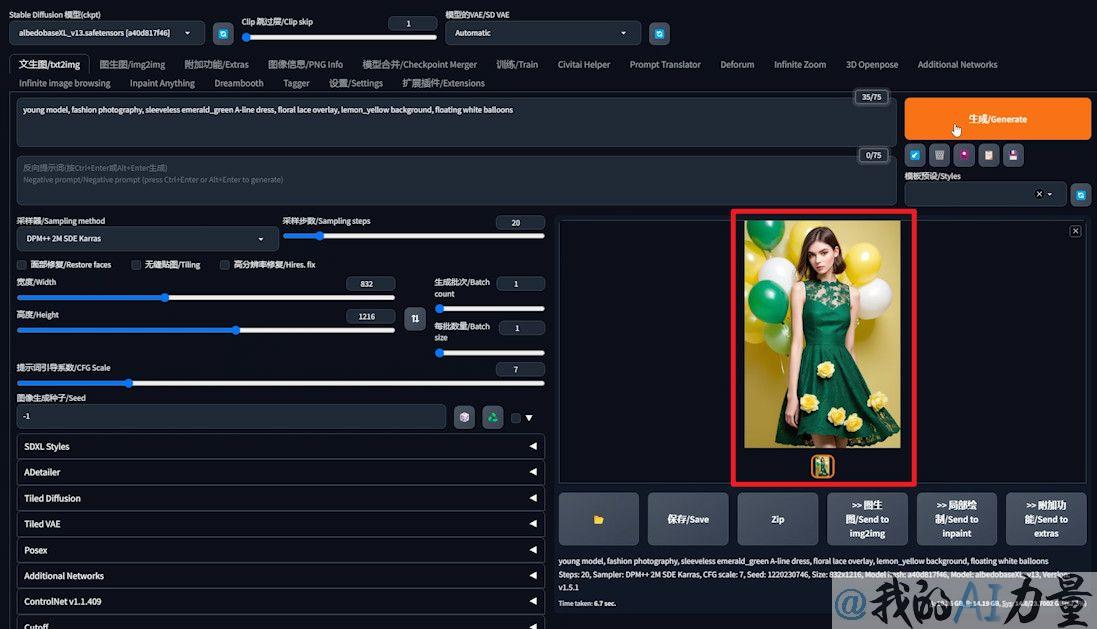Expand the ControlNet v1.1.409 section

pos(281,602)
